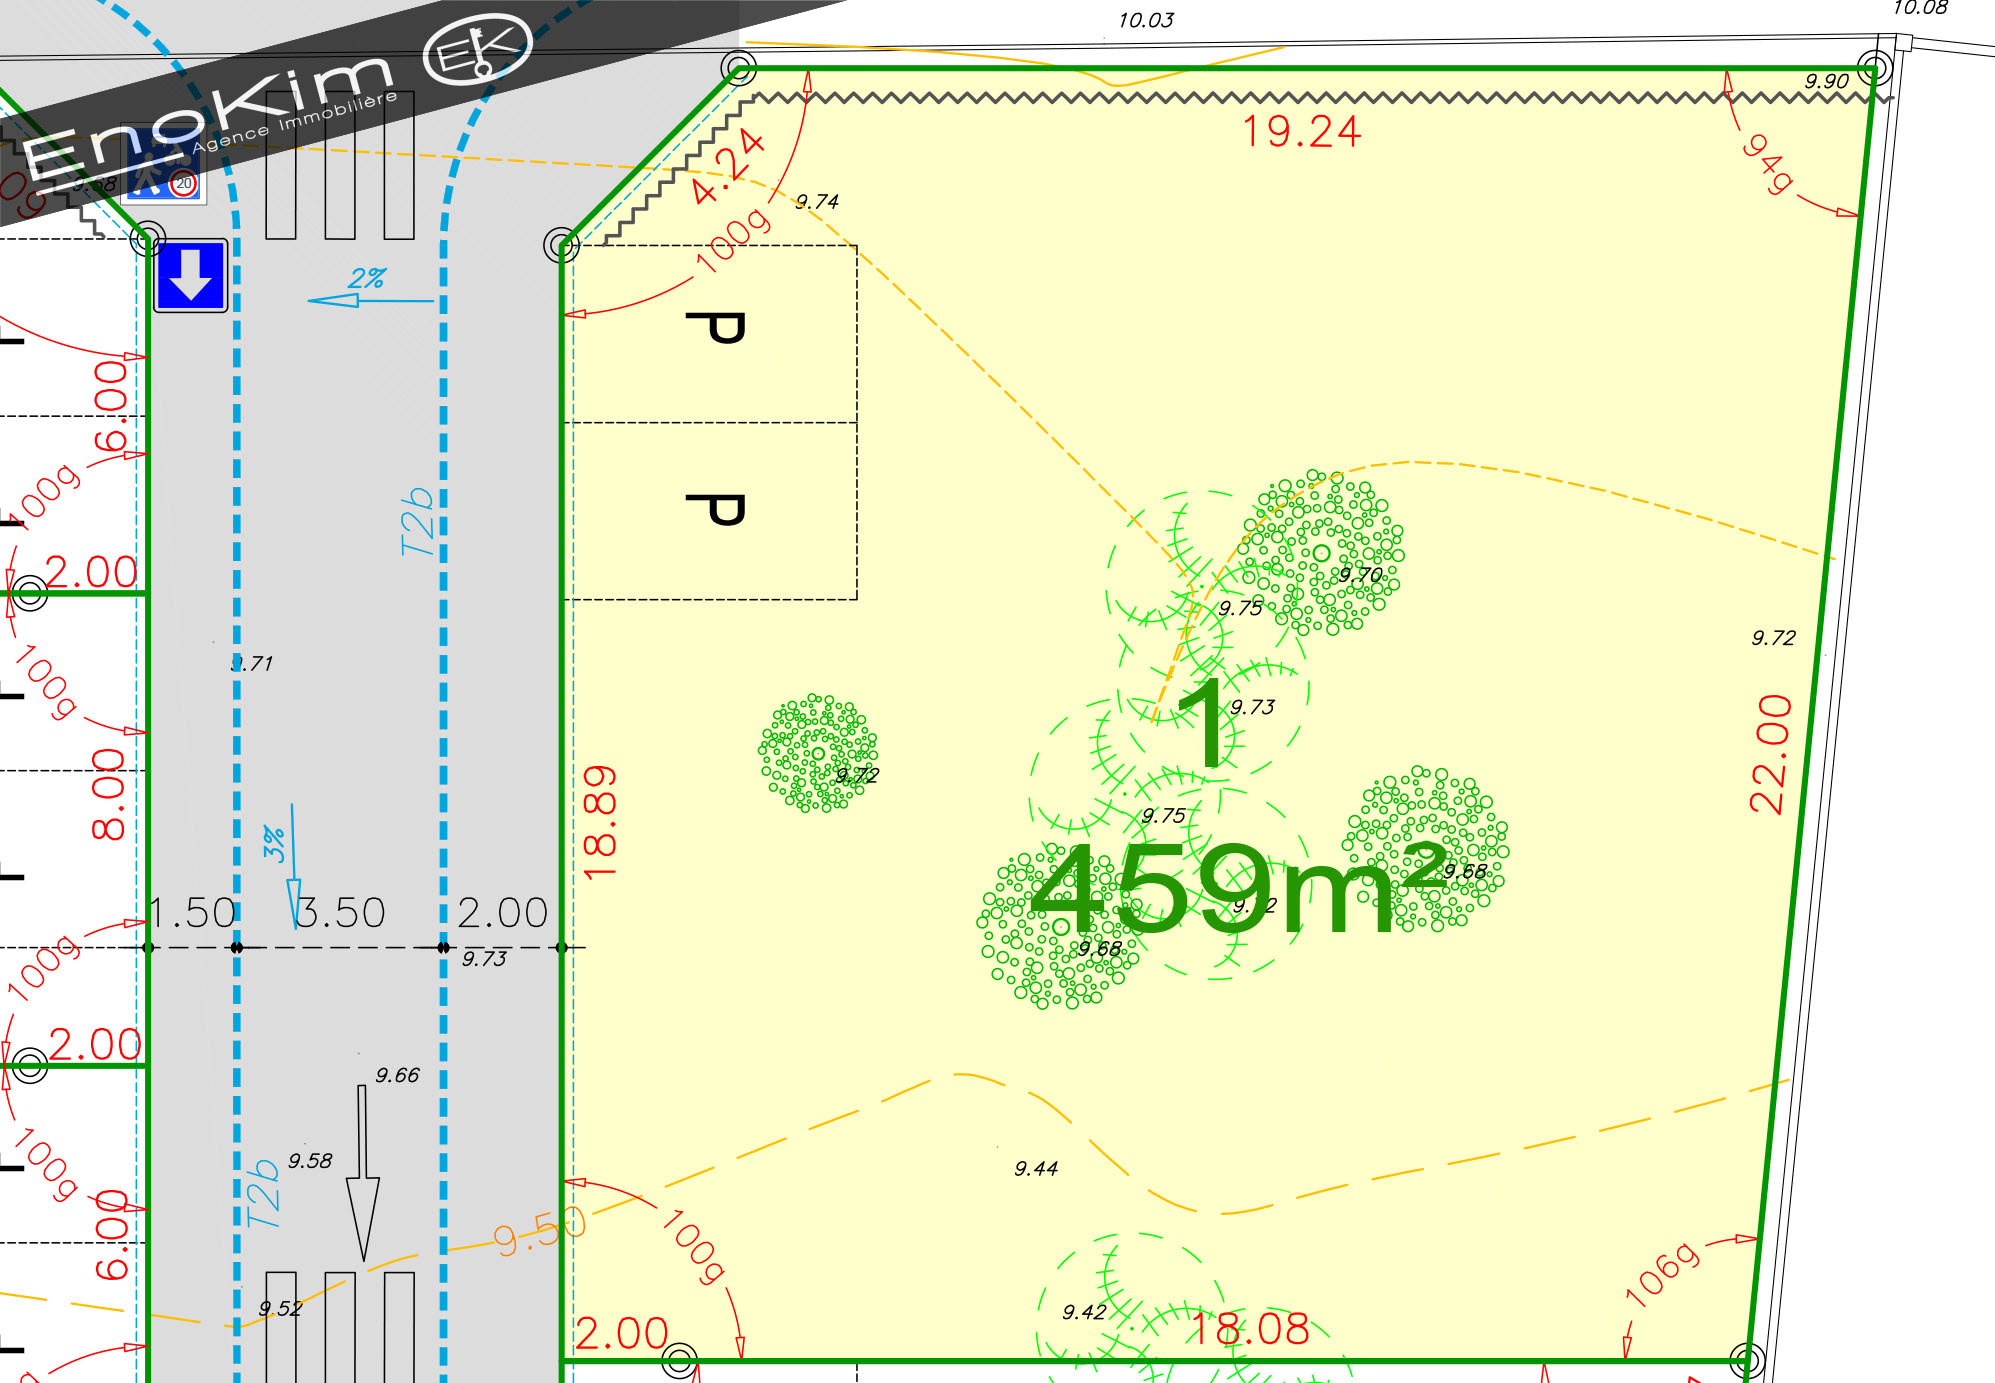Click the upper parking space P symbol
1995x1383 pixels.
pos(716,328)
